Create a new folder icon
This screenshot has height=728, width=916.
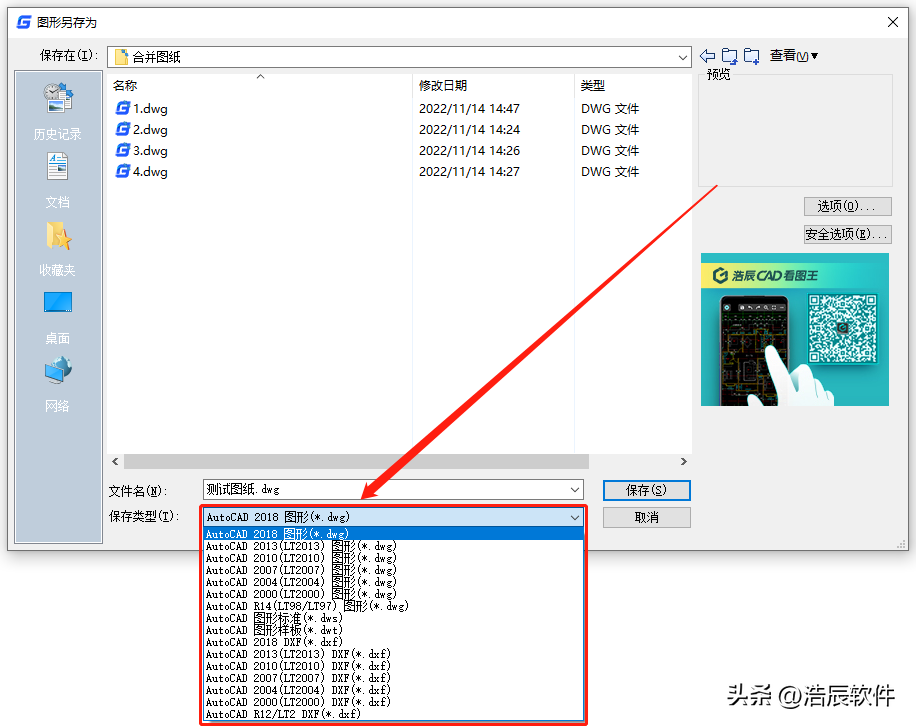751,56
